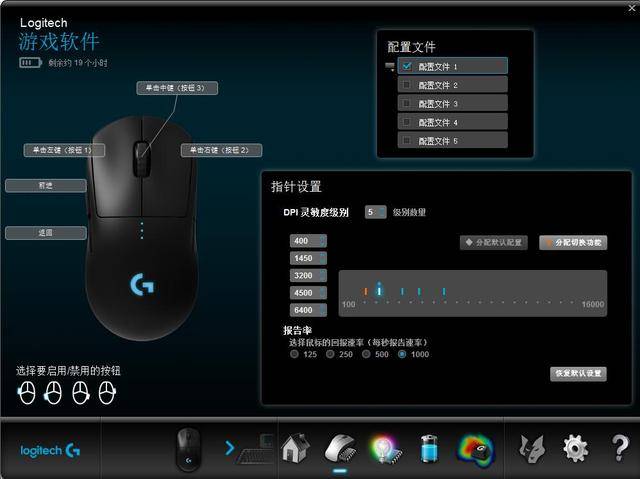Click the 3200 DPI marker on slider
The image size is (640, 479).
(402, 291)
